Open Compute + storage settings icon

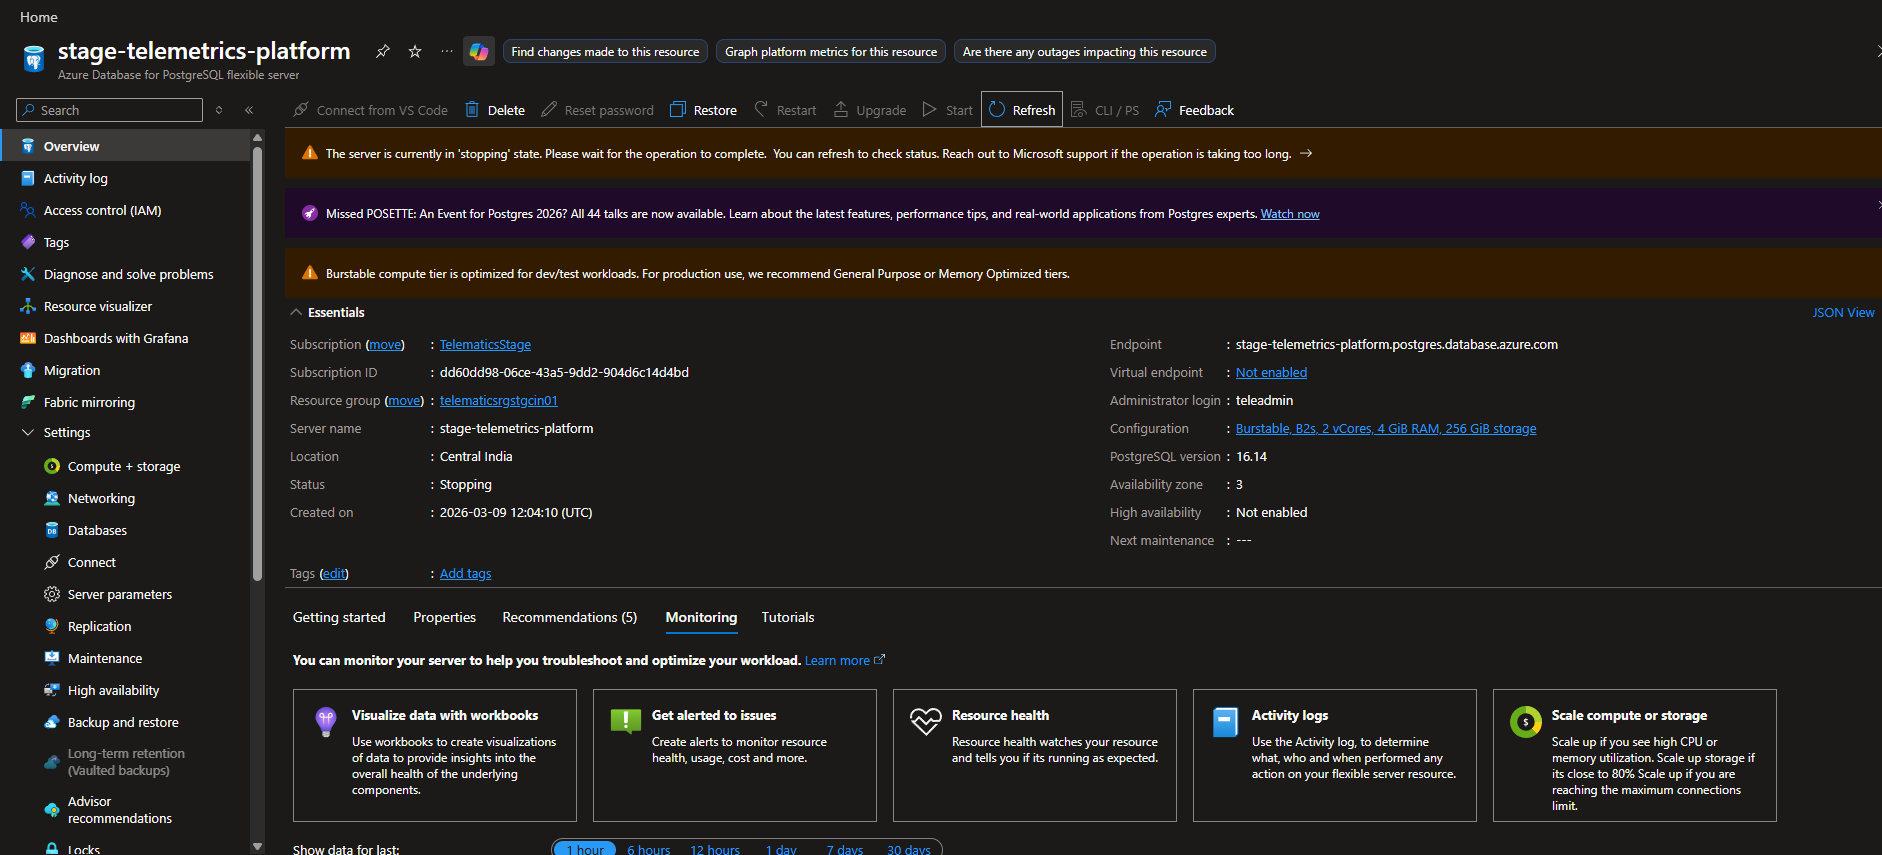click(52, 466)
